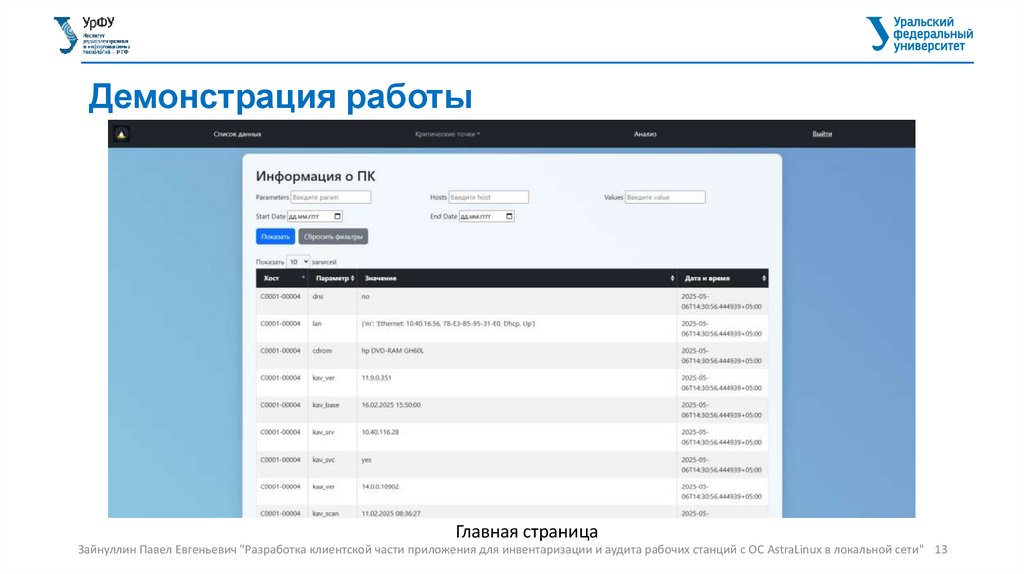The height and width of the screenshot is (574, 1024).
Task: Sort table by Параметр column arrow
Action: (353, 278)
